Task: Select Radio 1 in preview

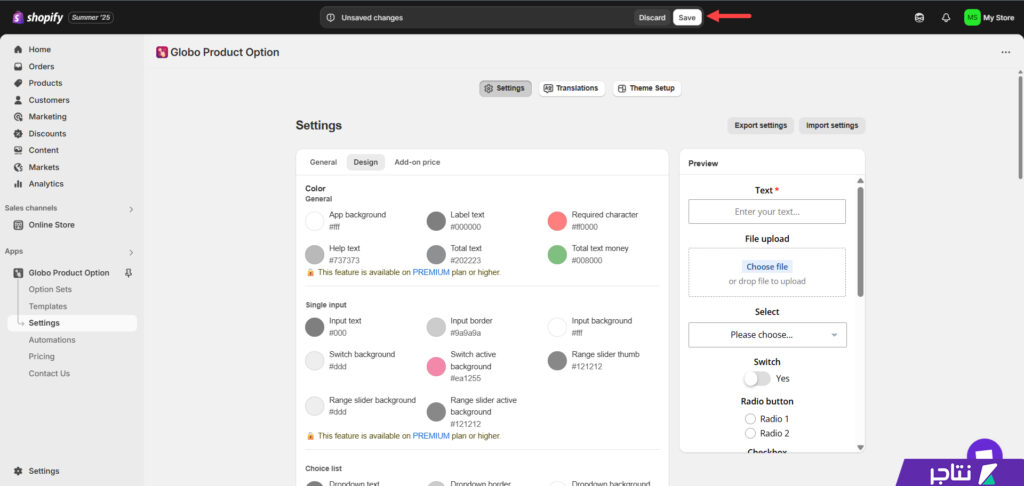Action: pyautogui.click(x=750, y=419)
